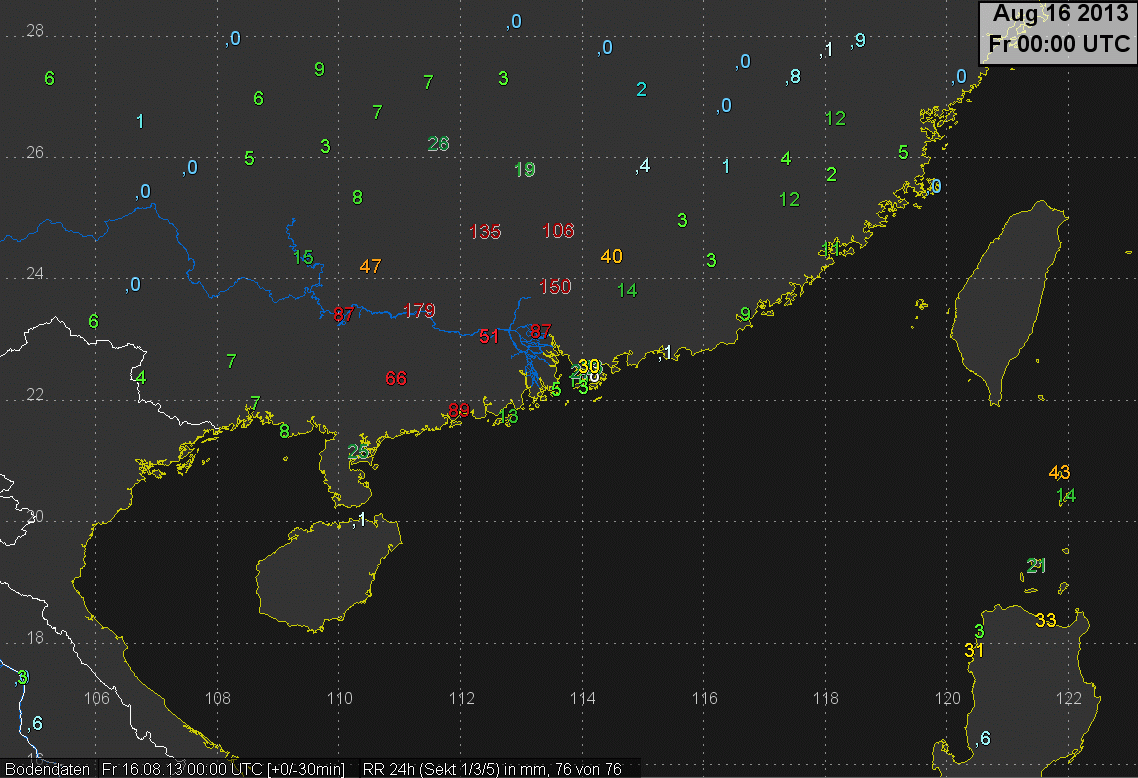Click the Aug 16 2013 date label
The height and width of the screenshot is (778, 1138).
pyautogui.click(x=1061, y=15)
